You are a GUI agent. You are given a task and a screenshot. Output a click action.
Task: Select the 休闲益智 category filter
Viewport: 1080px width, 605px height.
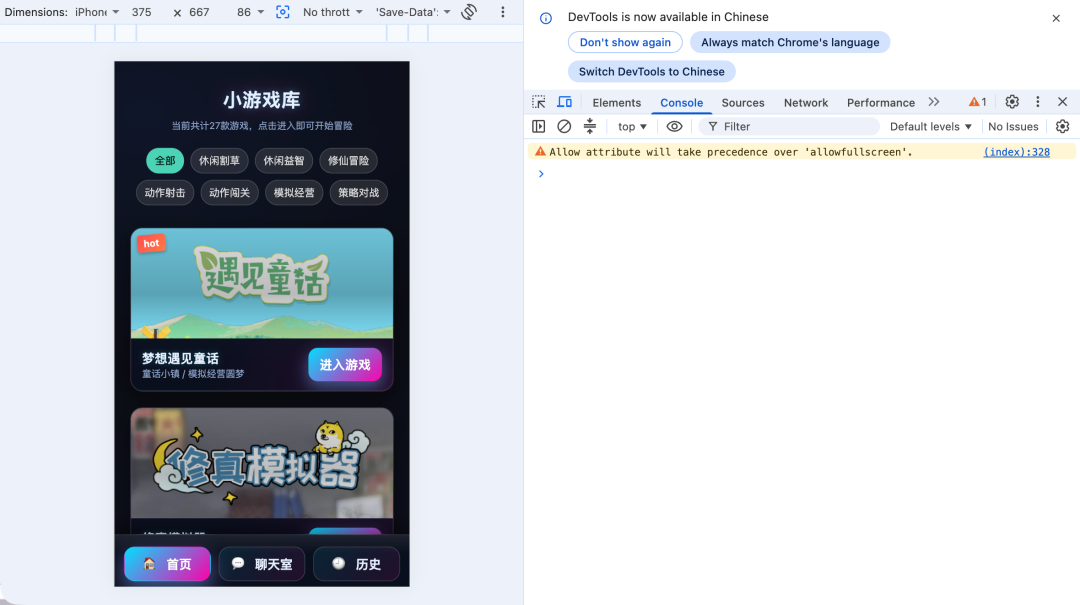[284, 161]
